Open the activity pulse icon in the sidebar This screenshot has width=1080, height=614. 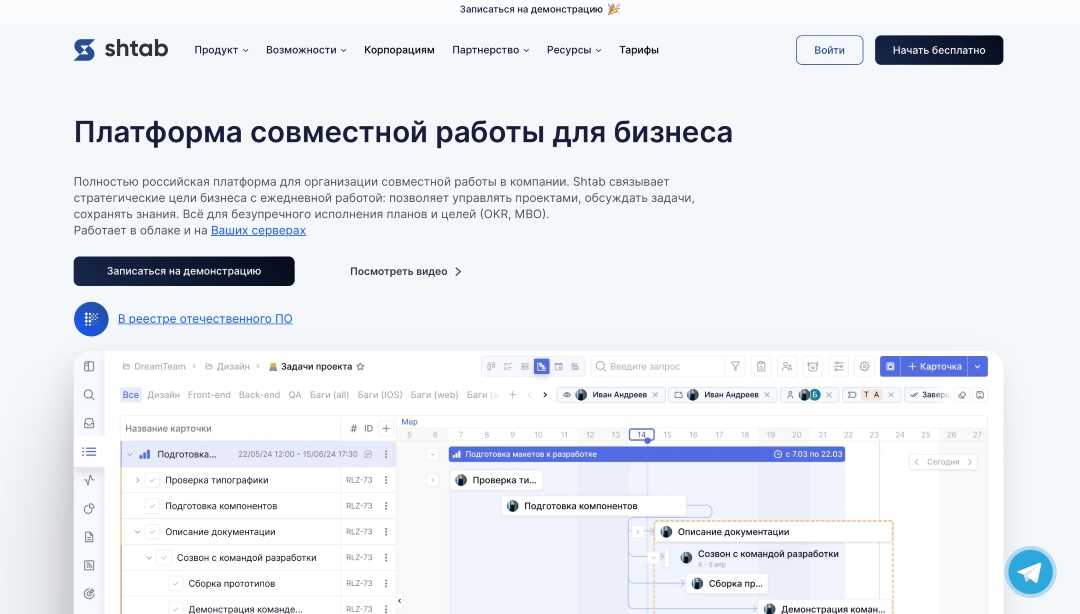click(89, 480)
